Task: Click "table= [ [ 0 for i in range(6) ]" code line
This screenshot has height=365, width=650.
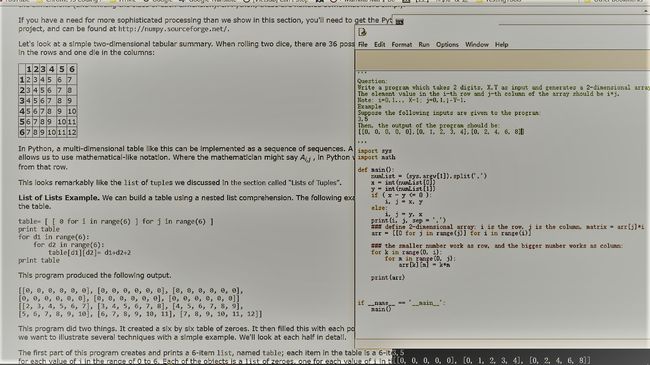Action: [x=116, y=221]
